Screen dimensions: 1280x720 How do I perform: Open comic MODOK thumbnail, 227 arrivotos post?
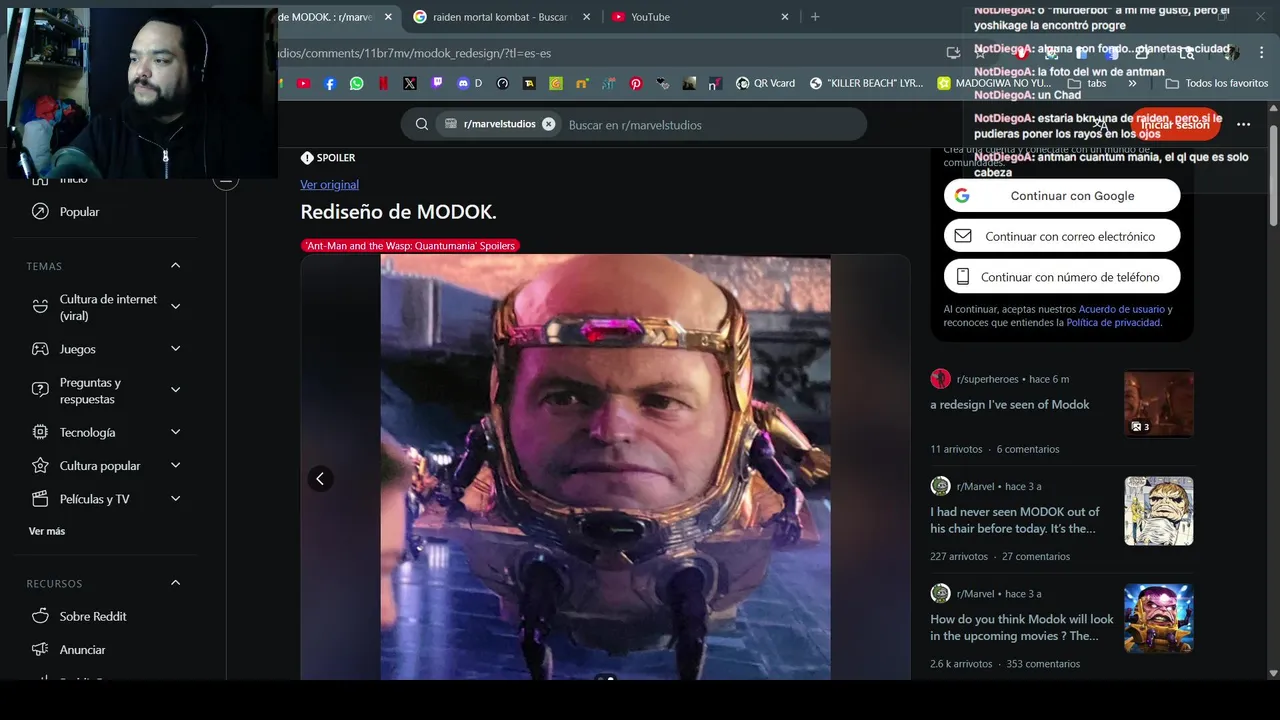[x=1159, y=511]
